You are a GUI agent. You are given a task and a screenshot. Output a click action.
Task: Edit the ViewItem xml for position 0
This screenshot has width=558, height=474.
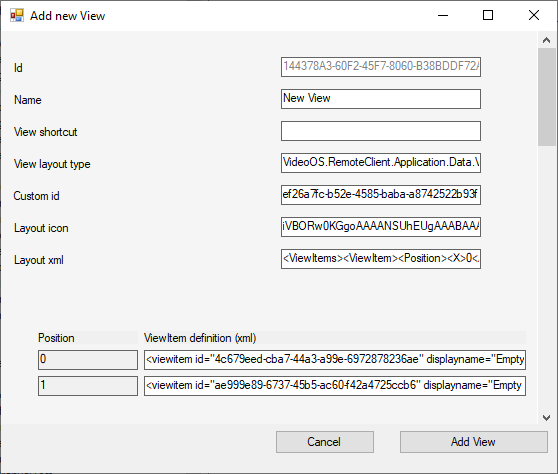pyautogui.click(x=335, y=360)
